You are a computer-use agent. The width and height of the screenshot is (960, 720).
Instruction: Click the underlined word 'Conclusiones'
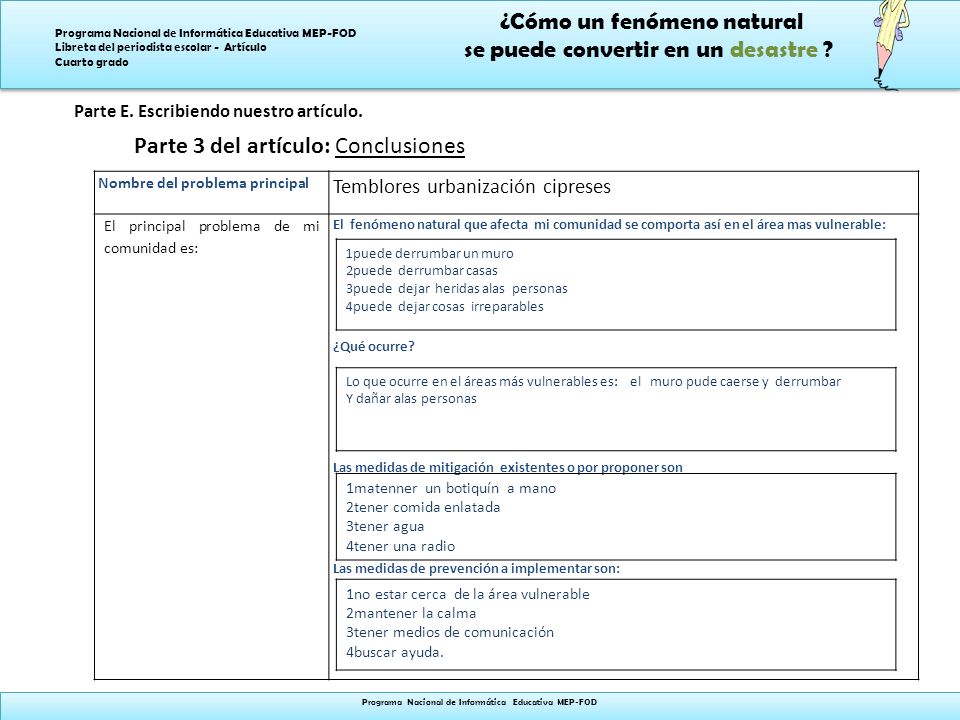tap(400, 146)
